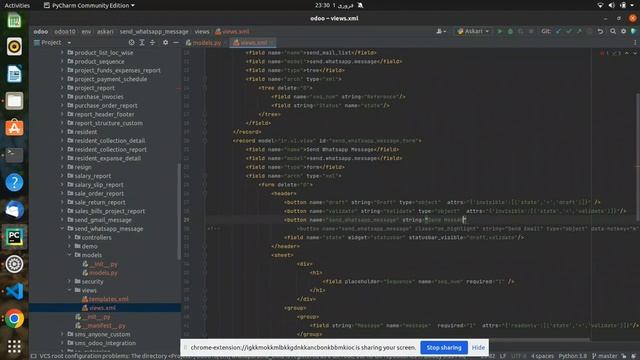Open Project panel options gear
Viewport: 640px width, 360px height.
[165, 42]
